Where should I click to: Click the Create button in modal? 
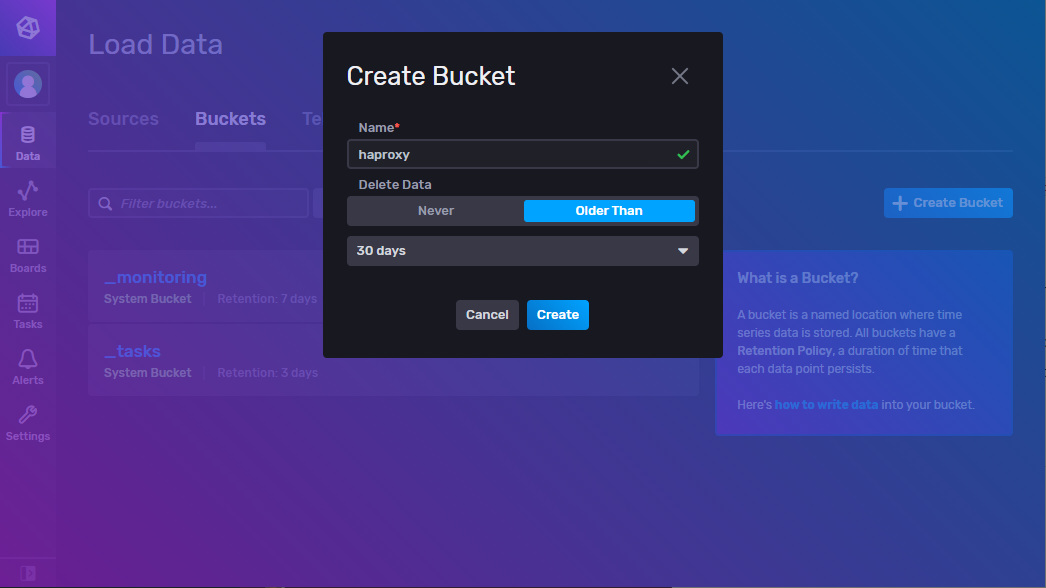(557, 314)
